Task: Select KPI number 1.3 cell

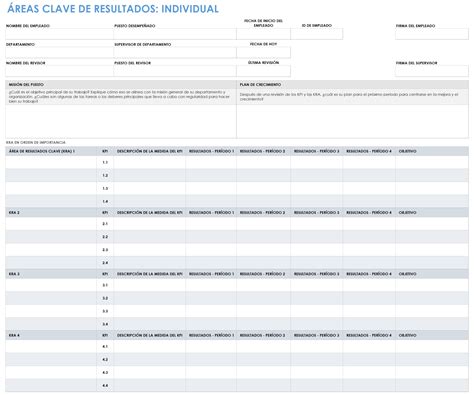Action: coord(105,188)
